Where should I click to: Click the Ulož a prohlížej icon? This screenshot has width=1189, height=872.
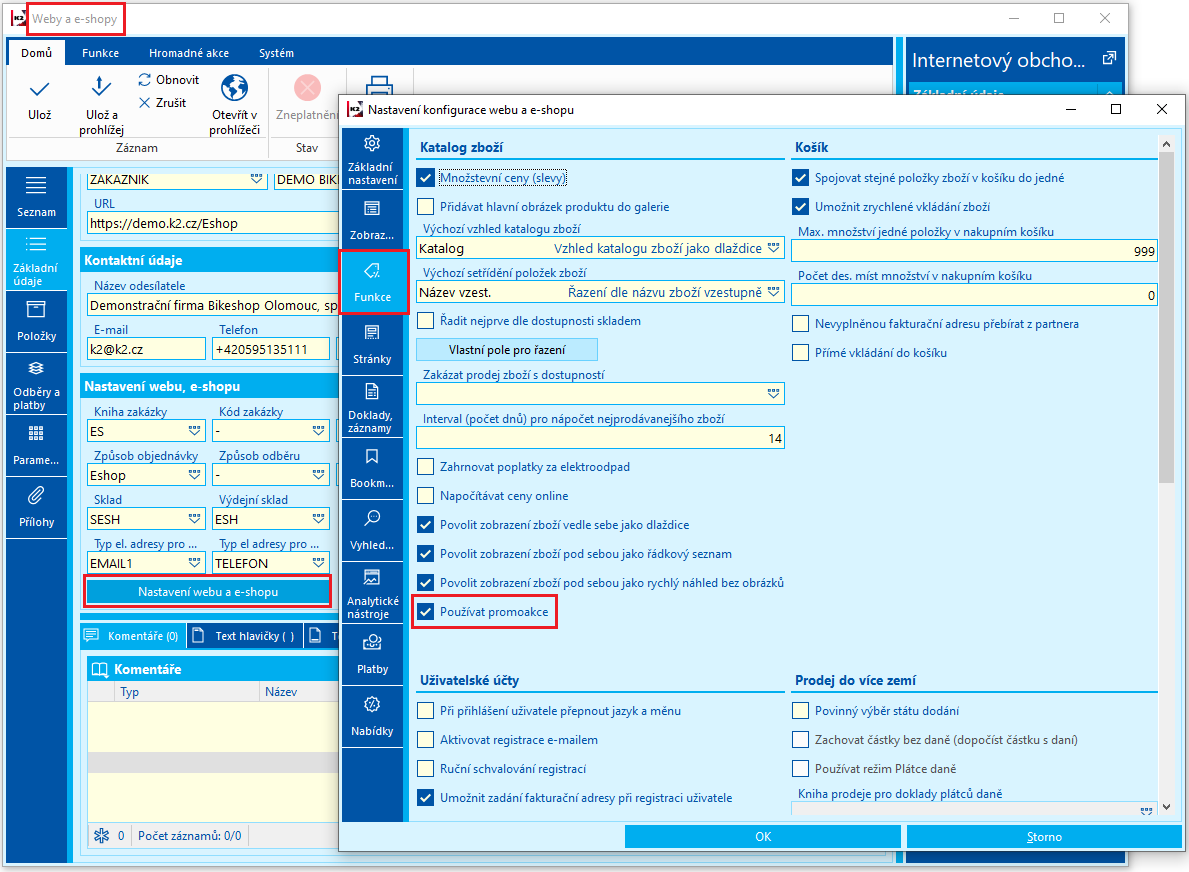point(101,86)
